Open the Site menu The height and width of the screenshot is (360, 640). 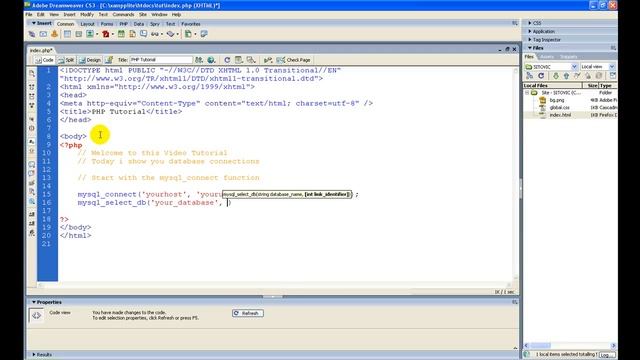(x=143, y=14)
